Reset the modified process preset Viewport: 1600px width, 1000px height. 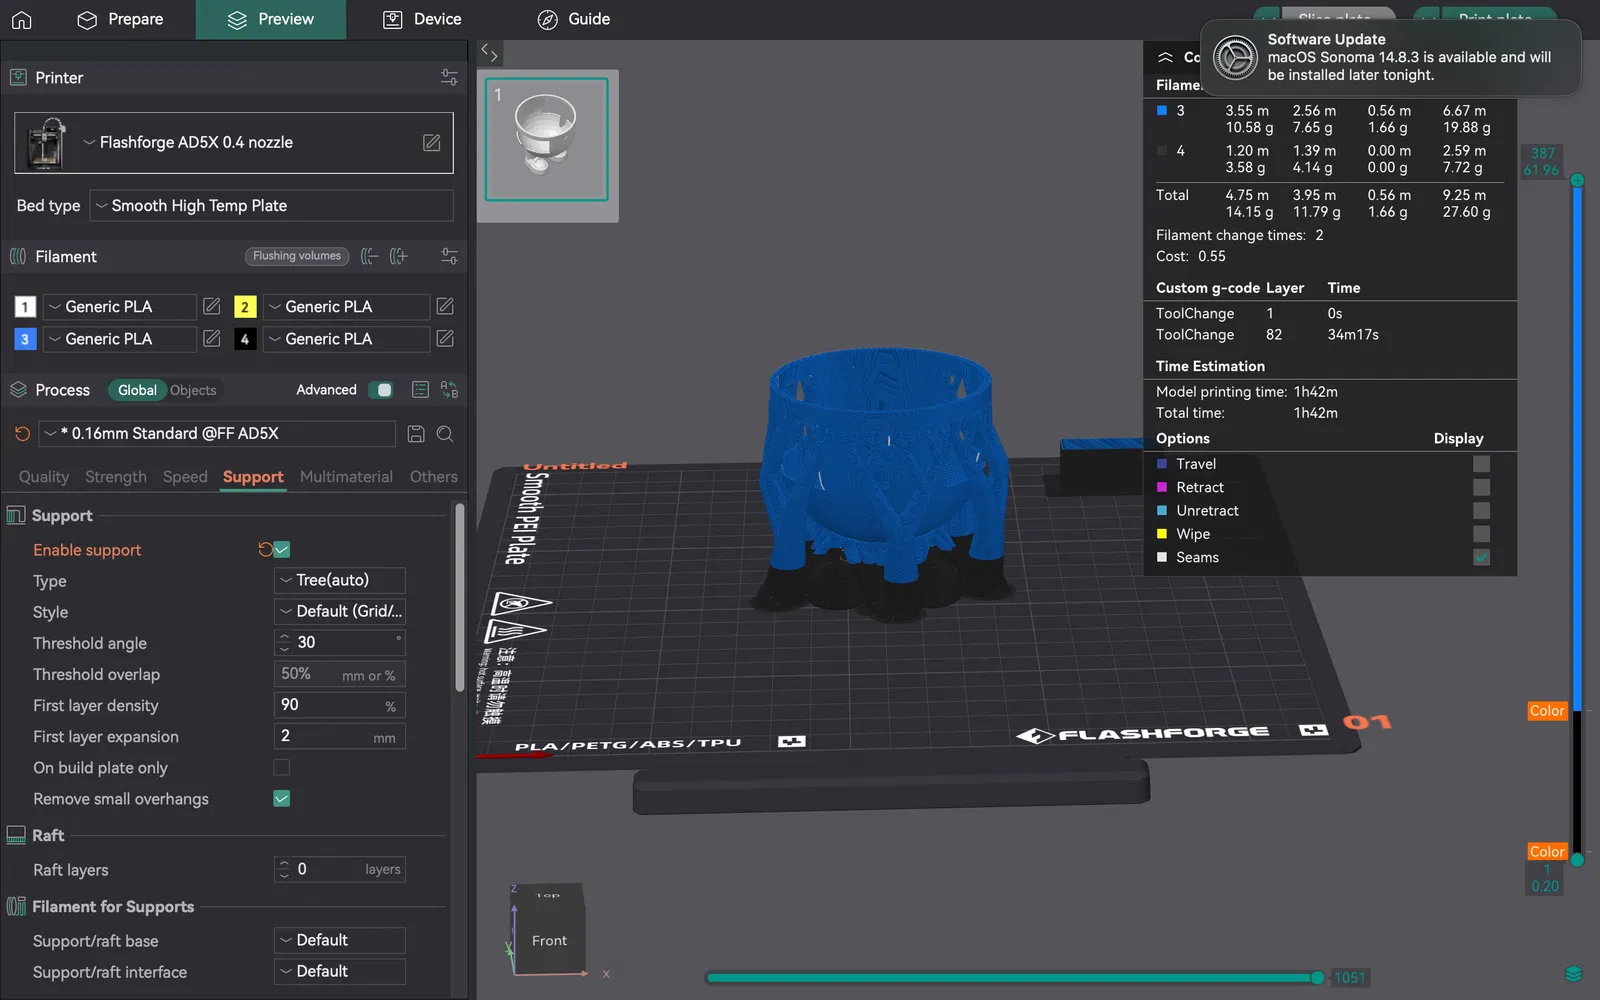pyautogui.click(x=22, y=433)
